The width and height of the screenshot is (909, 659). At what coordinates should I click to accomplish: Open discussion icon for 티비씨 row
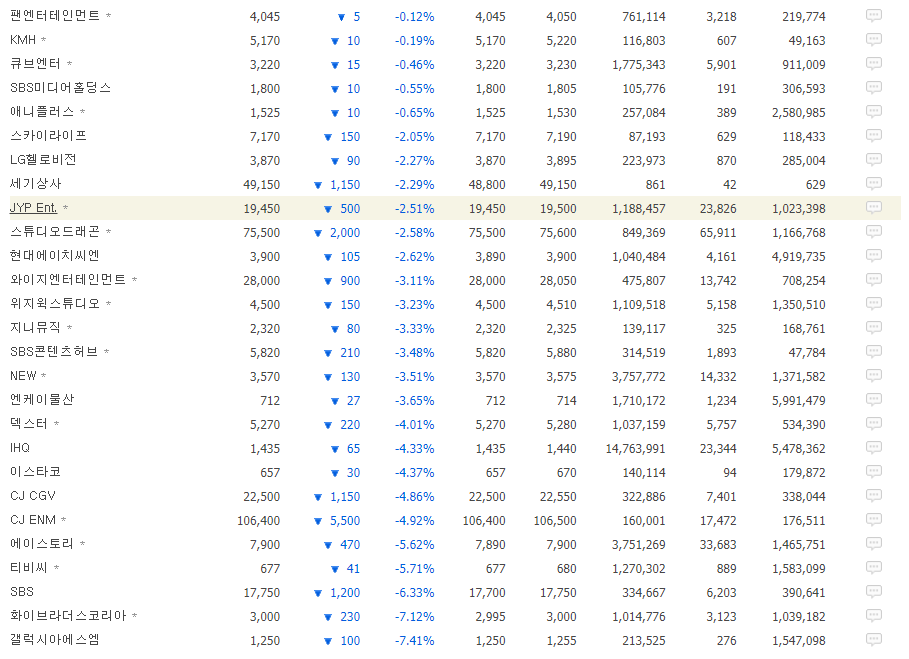[874, 567]
